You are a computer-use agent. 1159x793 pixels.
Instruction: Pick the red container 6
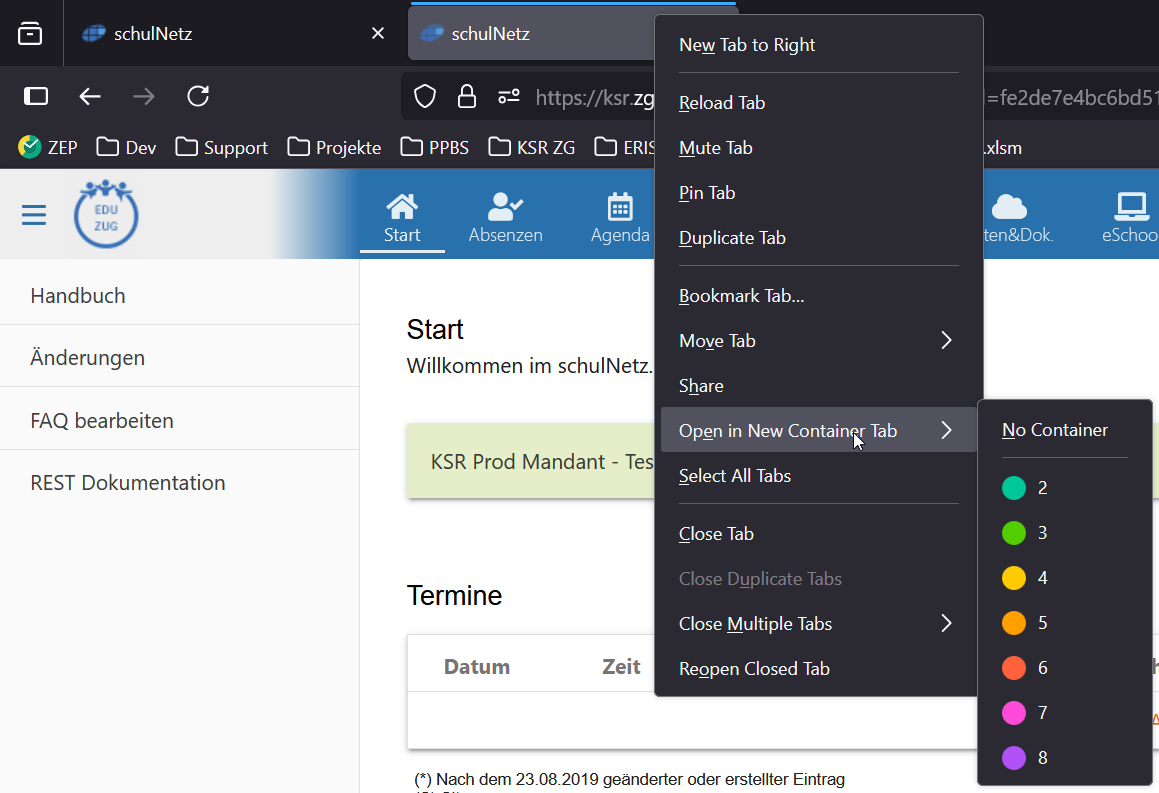[1065, 668]
